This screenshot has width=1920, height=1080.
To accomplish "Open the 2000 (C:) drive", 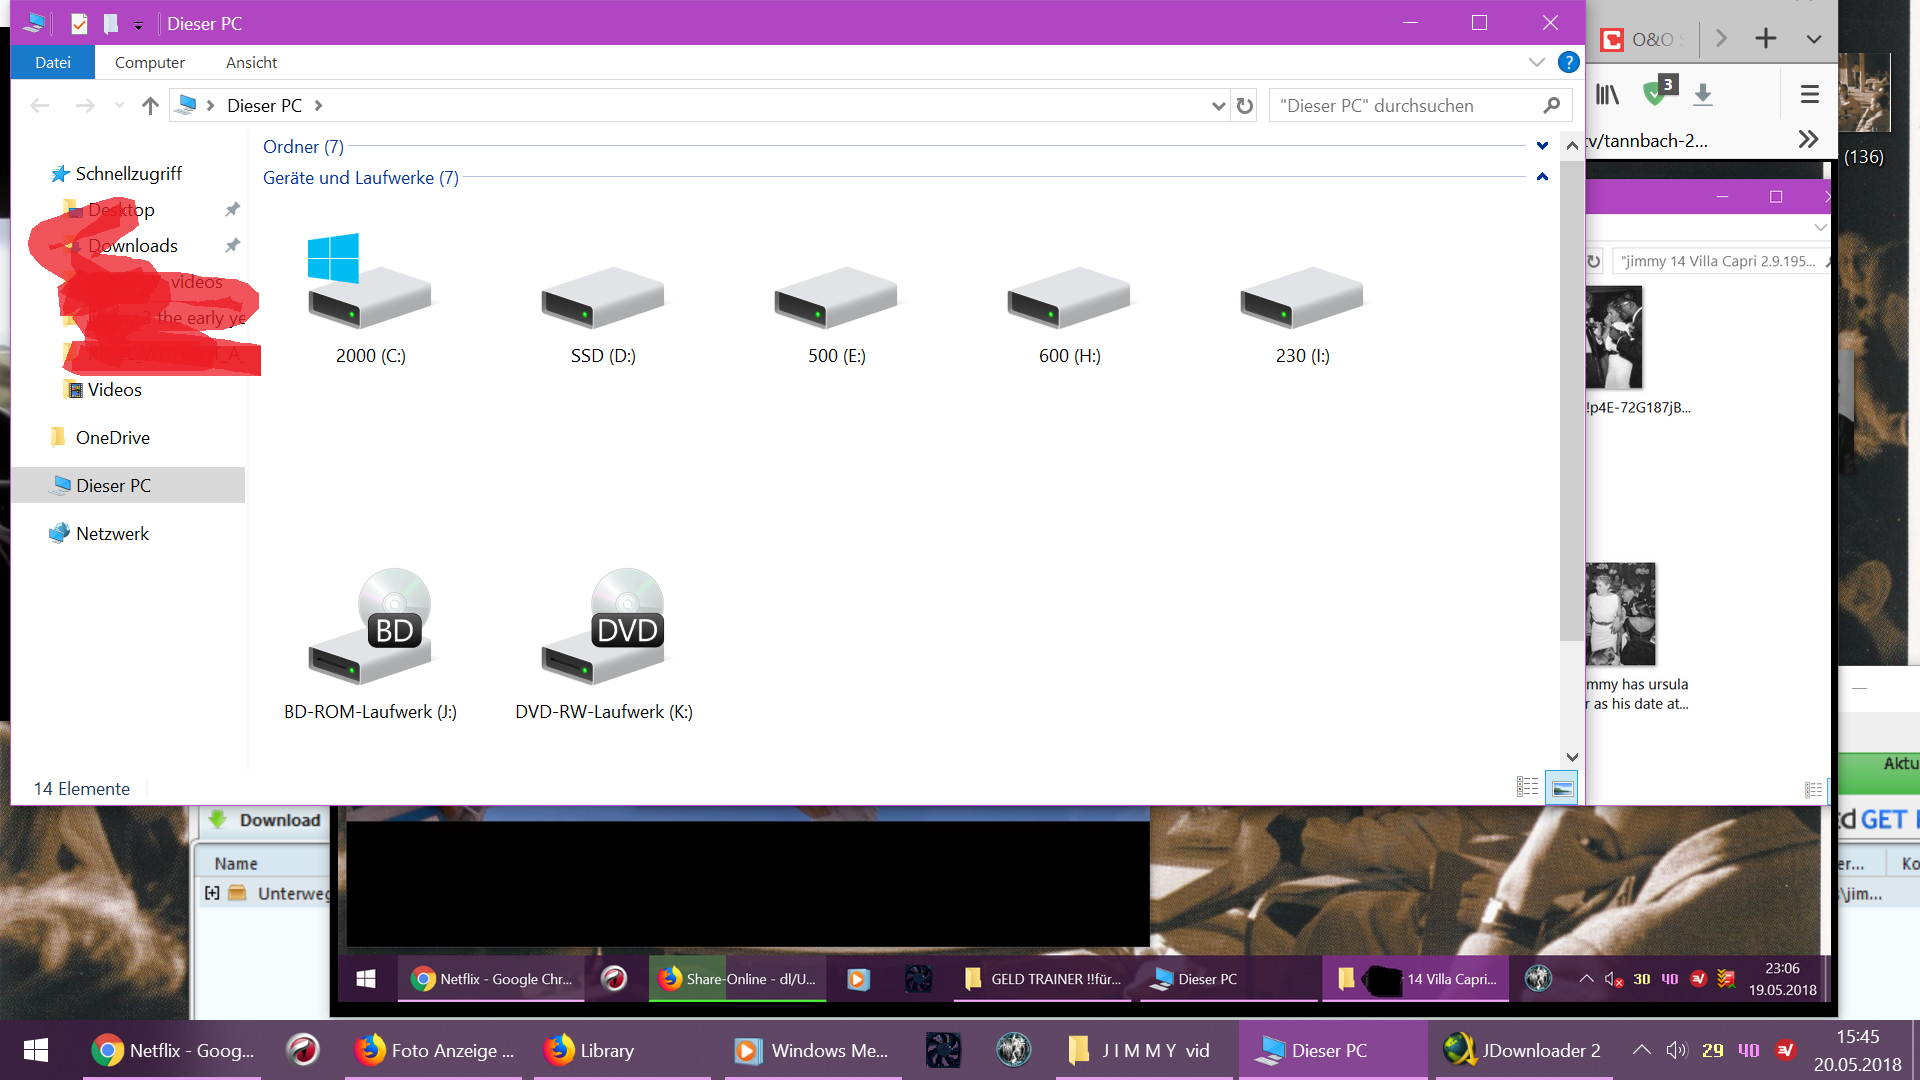I will point(369,297).
